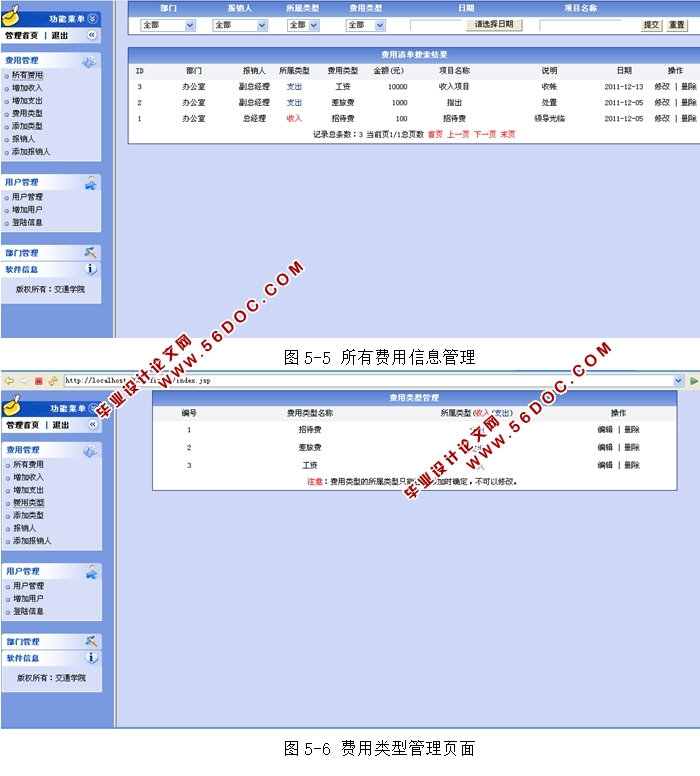Image resolution: width=700 pixels, height=776 pixels.
Task: Click the browser Back arrow in figure 5-6
Action: [9, 381]
